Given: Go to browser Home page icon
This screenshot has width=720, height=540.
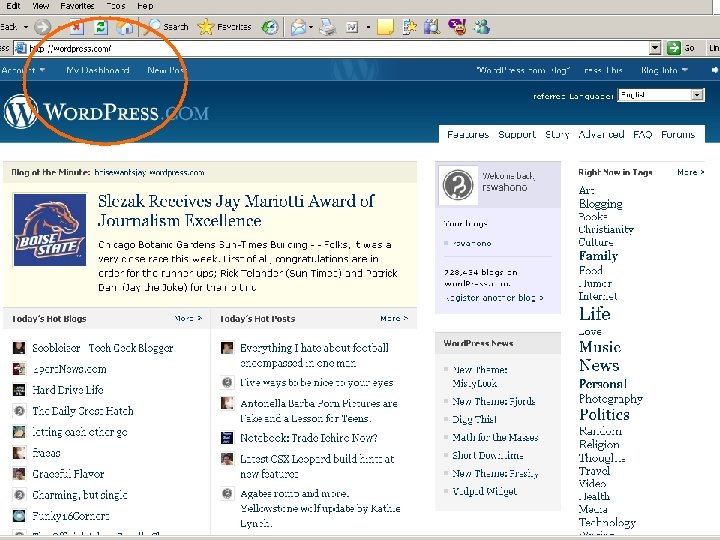Looking at the screenshot, I should (124, 27).
